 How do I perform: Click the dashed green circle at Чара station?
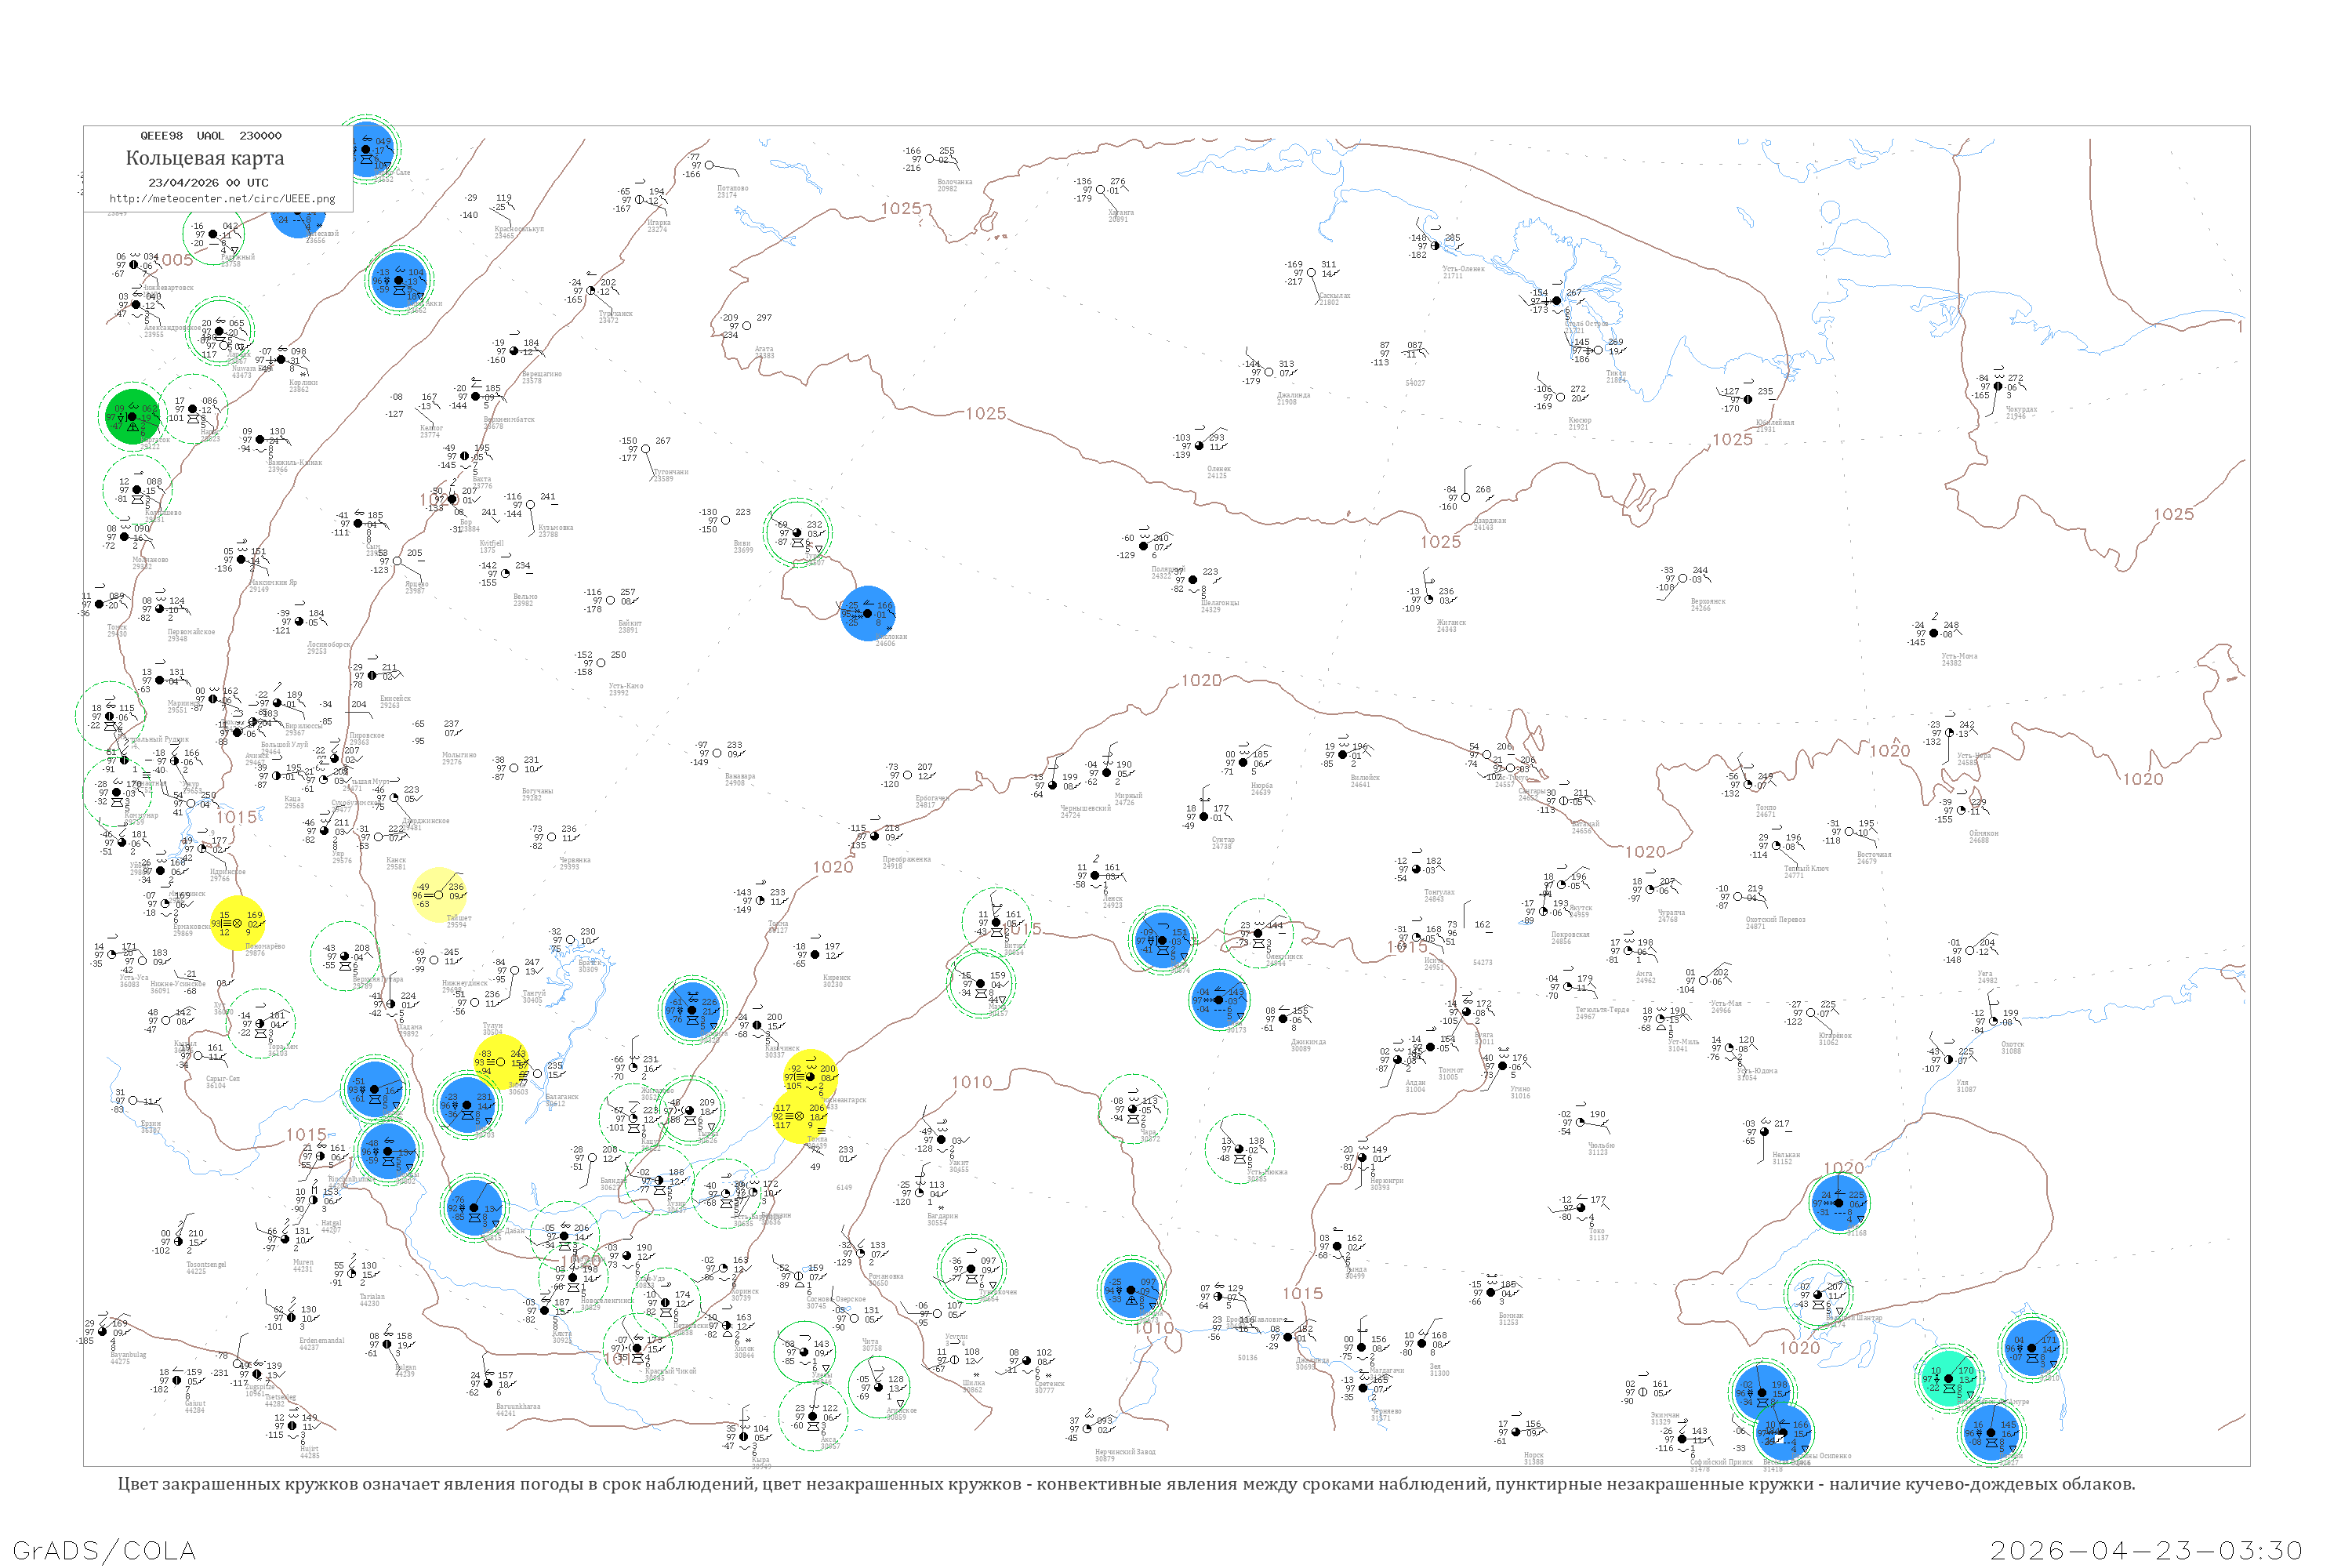coord(1132,1108)
